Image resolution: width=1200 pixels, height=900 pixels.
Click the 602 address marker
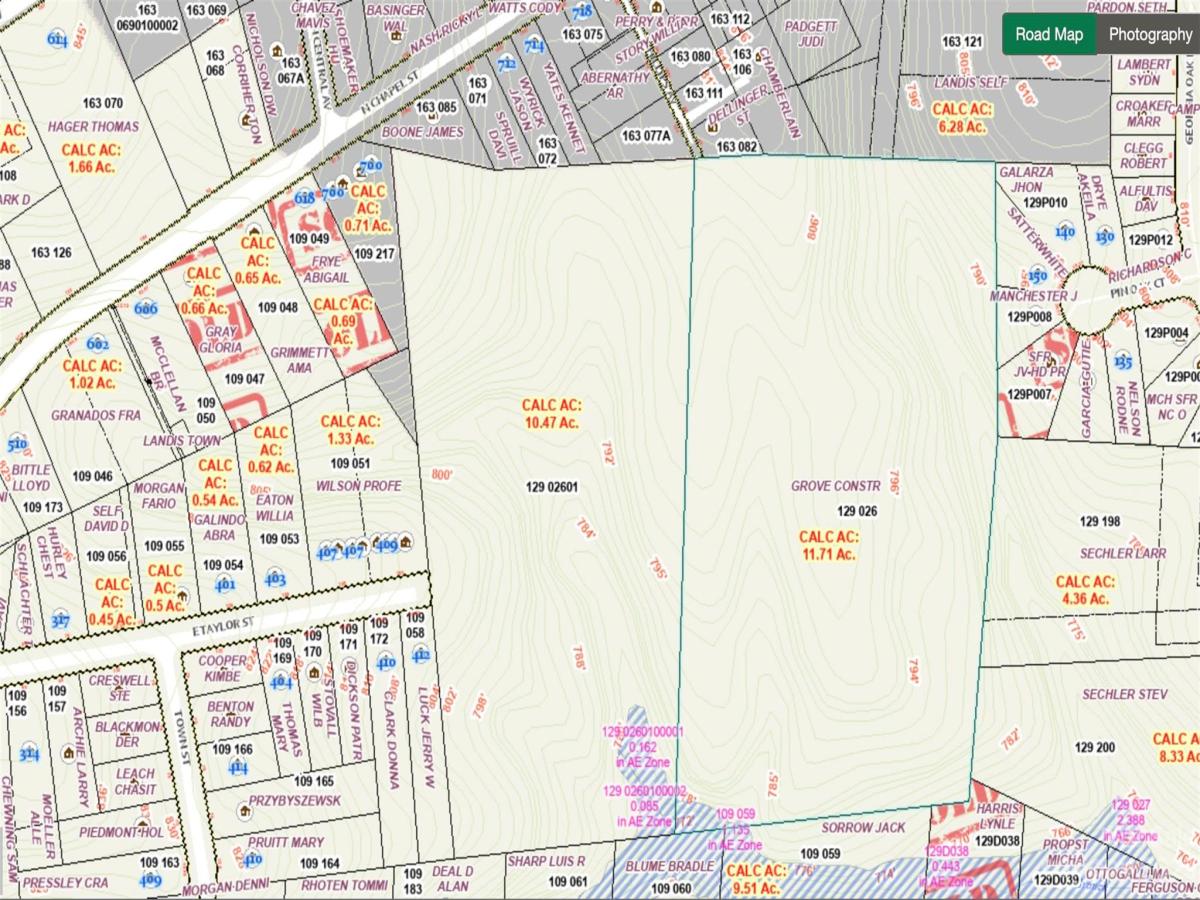point(98,344)
